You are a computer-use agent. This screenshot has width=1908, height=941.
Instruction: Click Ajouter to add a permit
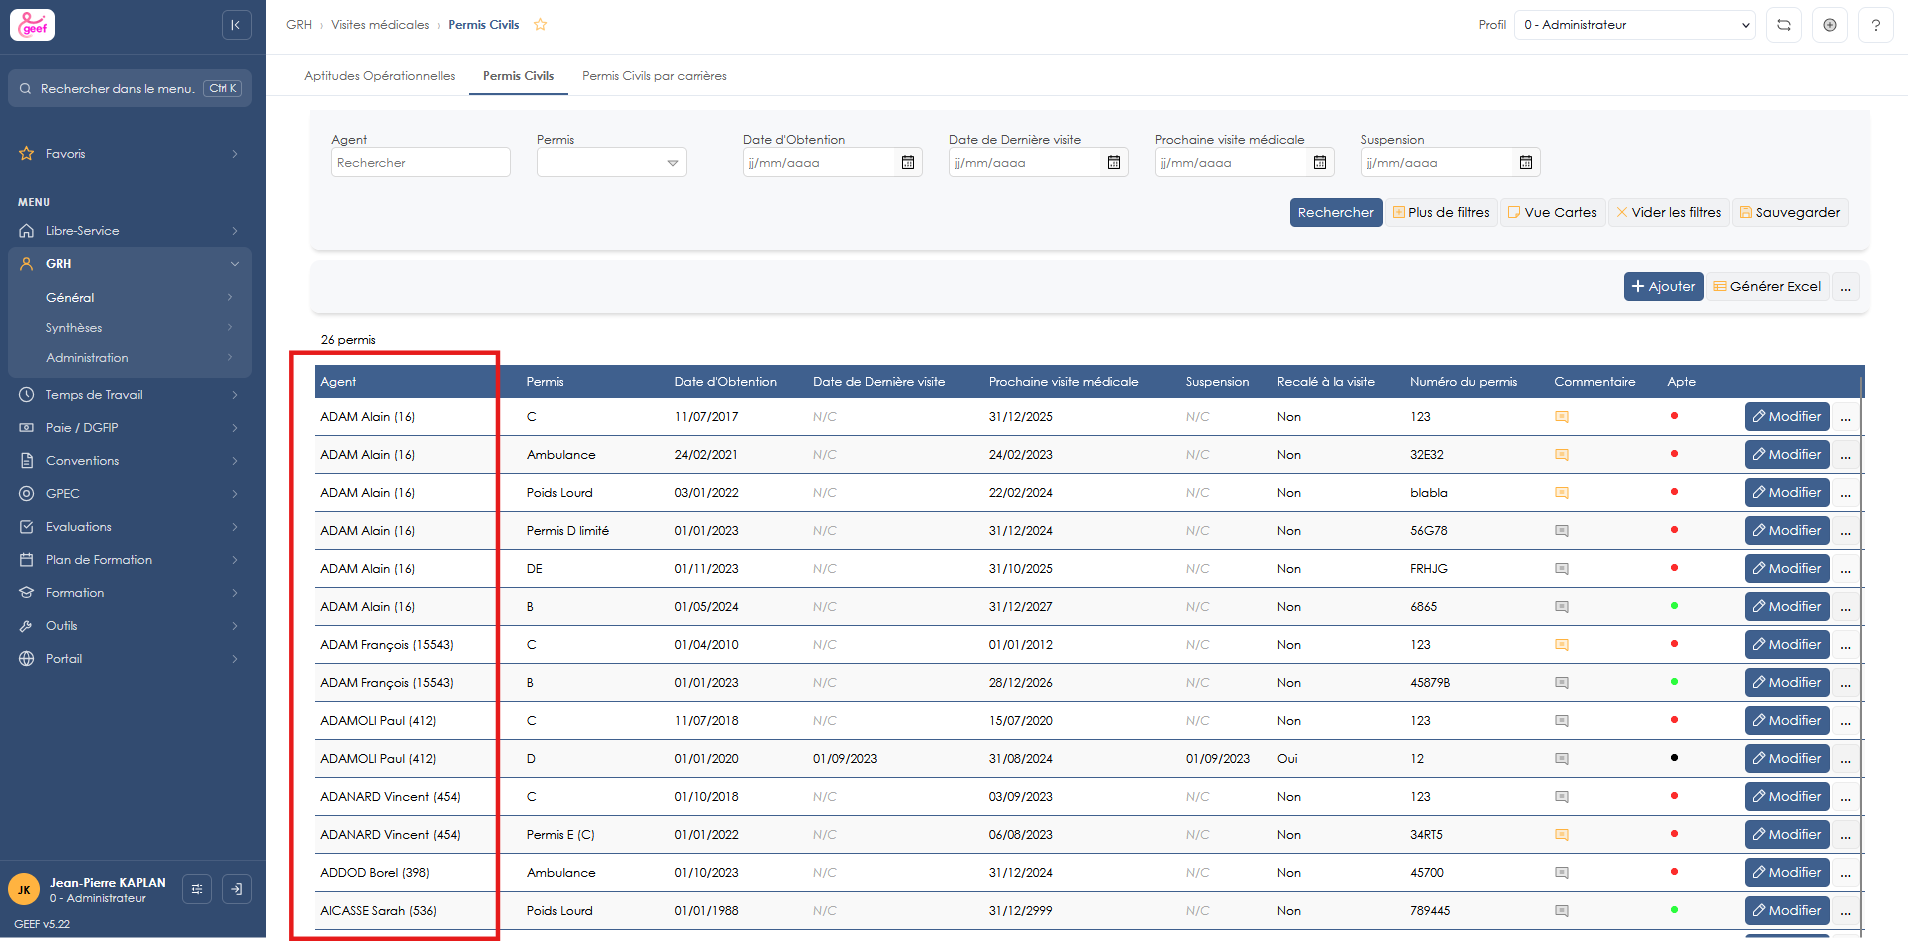click(x=1664, y=287)
